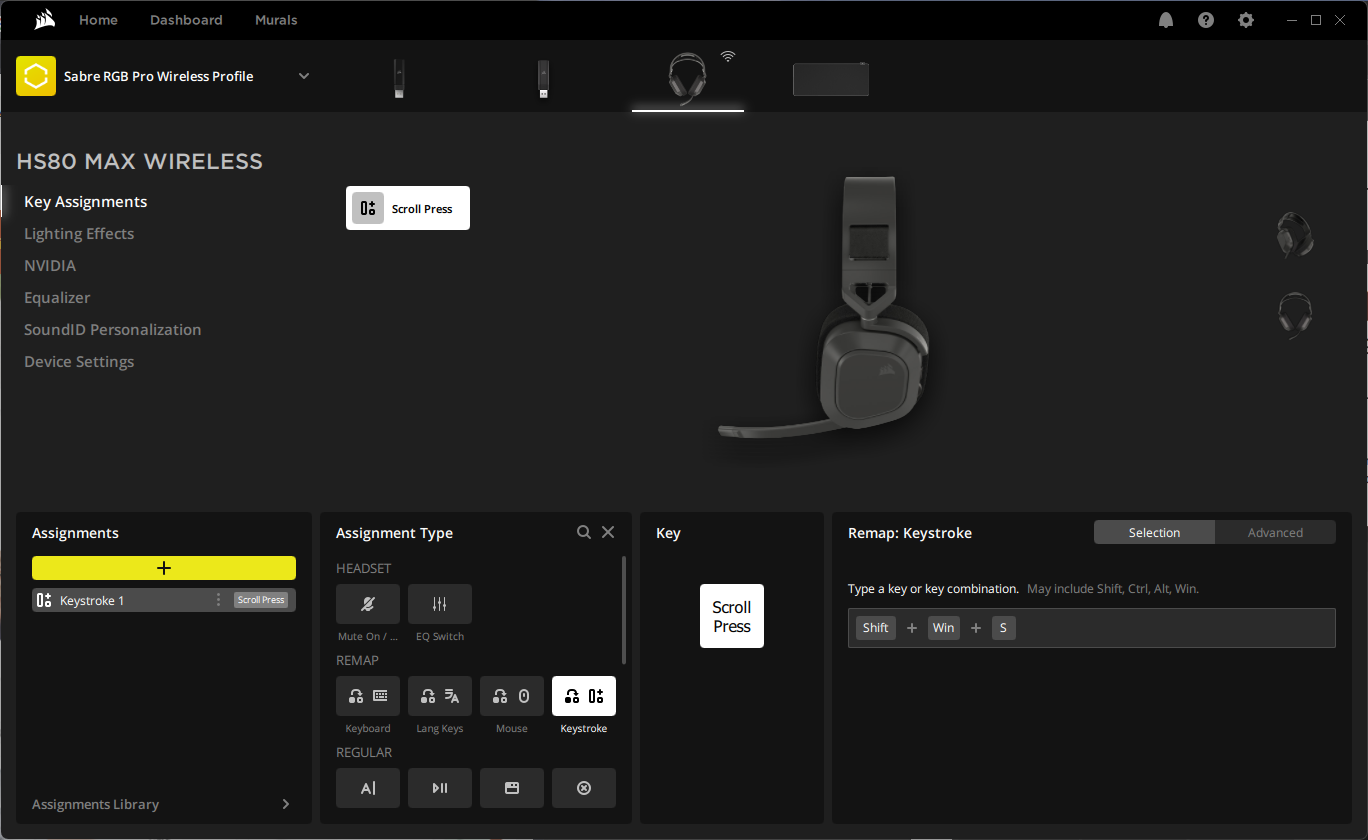Click the Shift key chip
The image size is (1368, 840).
coord(876,628)
